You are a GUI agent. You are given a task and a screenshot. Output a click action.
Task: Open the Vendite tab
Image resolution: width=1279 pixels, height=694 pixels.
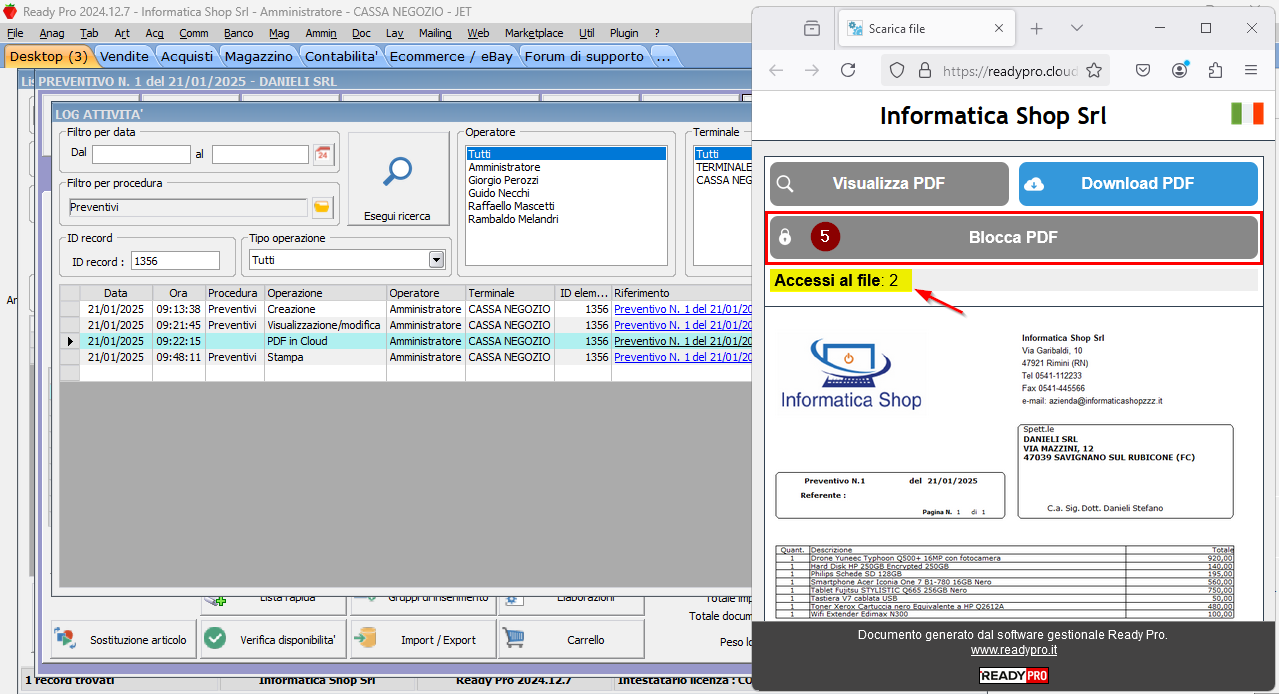click(x=124, y=56)
